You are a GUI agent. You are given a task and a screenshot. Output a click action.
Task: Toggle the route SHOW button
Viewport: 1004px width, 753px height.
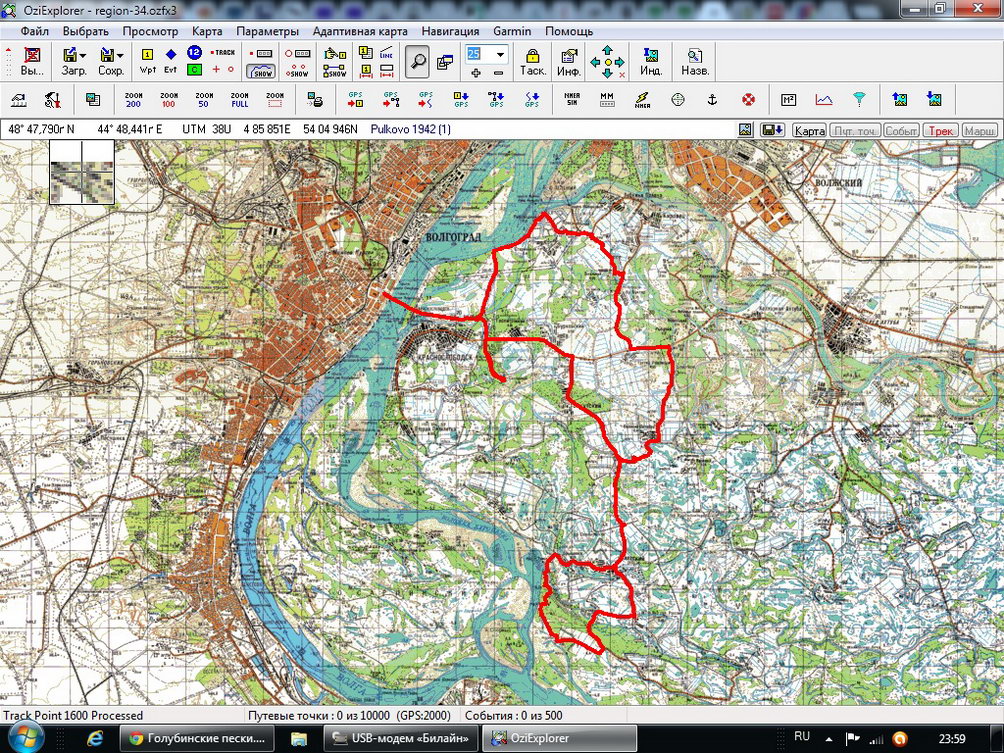pos(335,71)
